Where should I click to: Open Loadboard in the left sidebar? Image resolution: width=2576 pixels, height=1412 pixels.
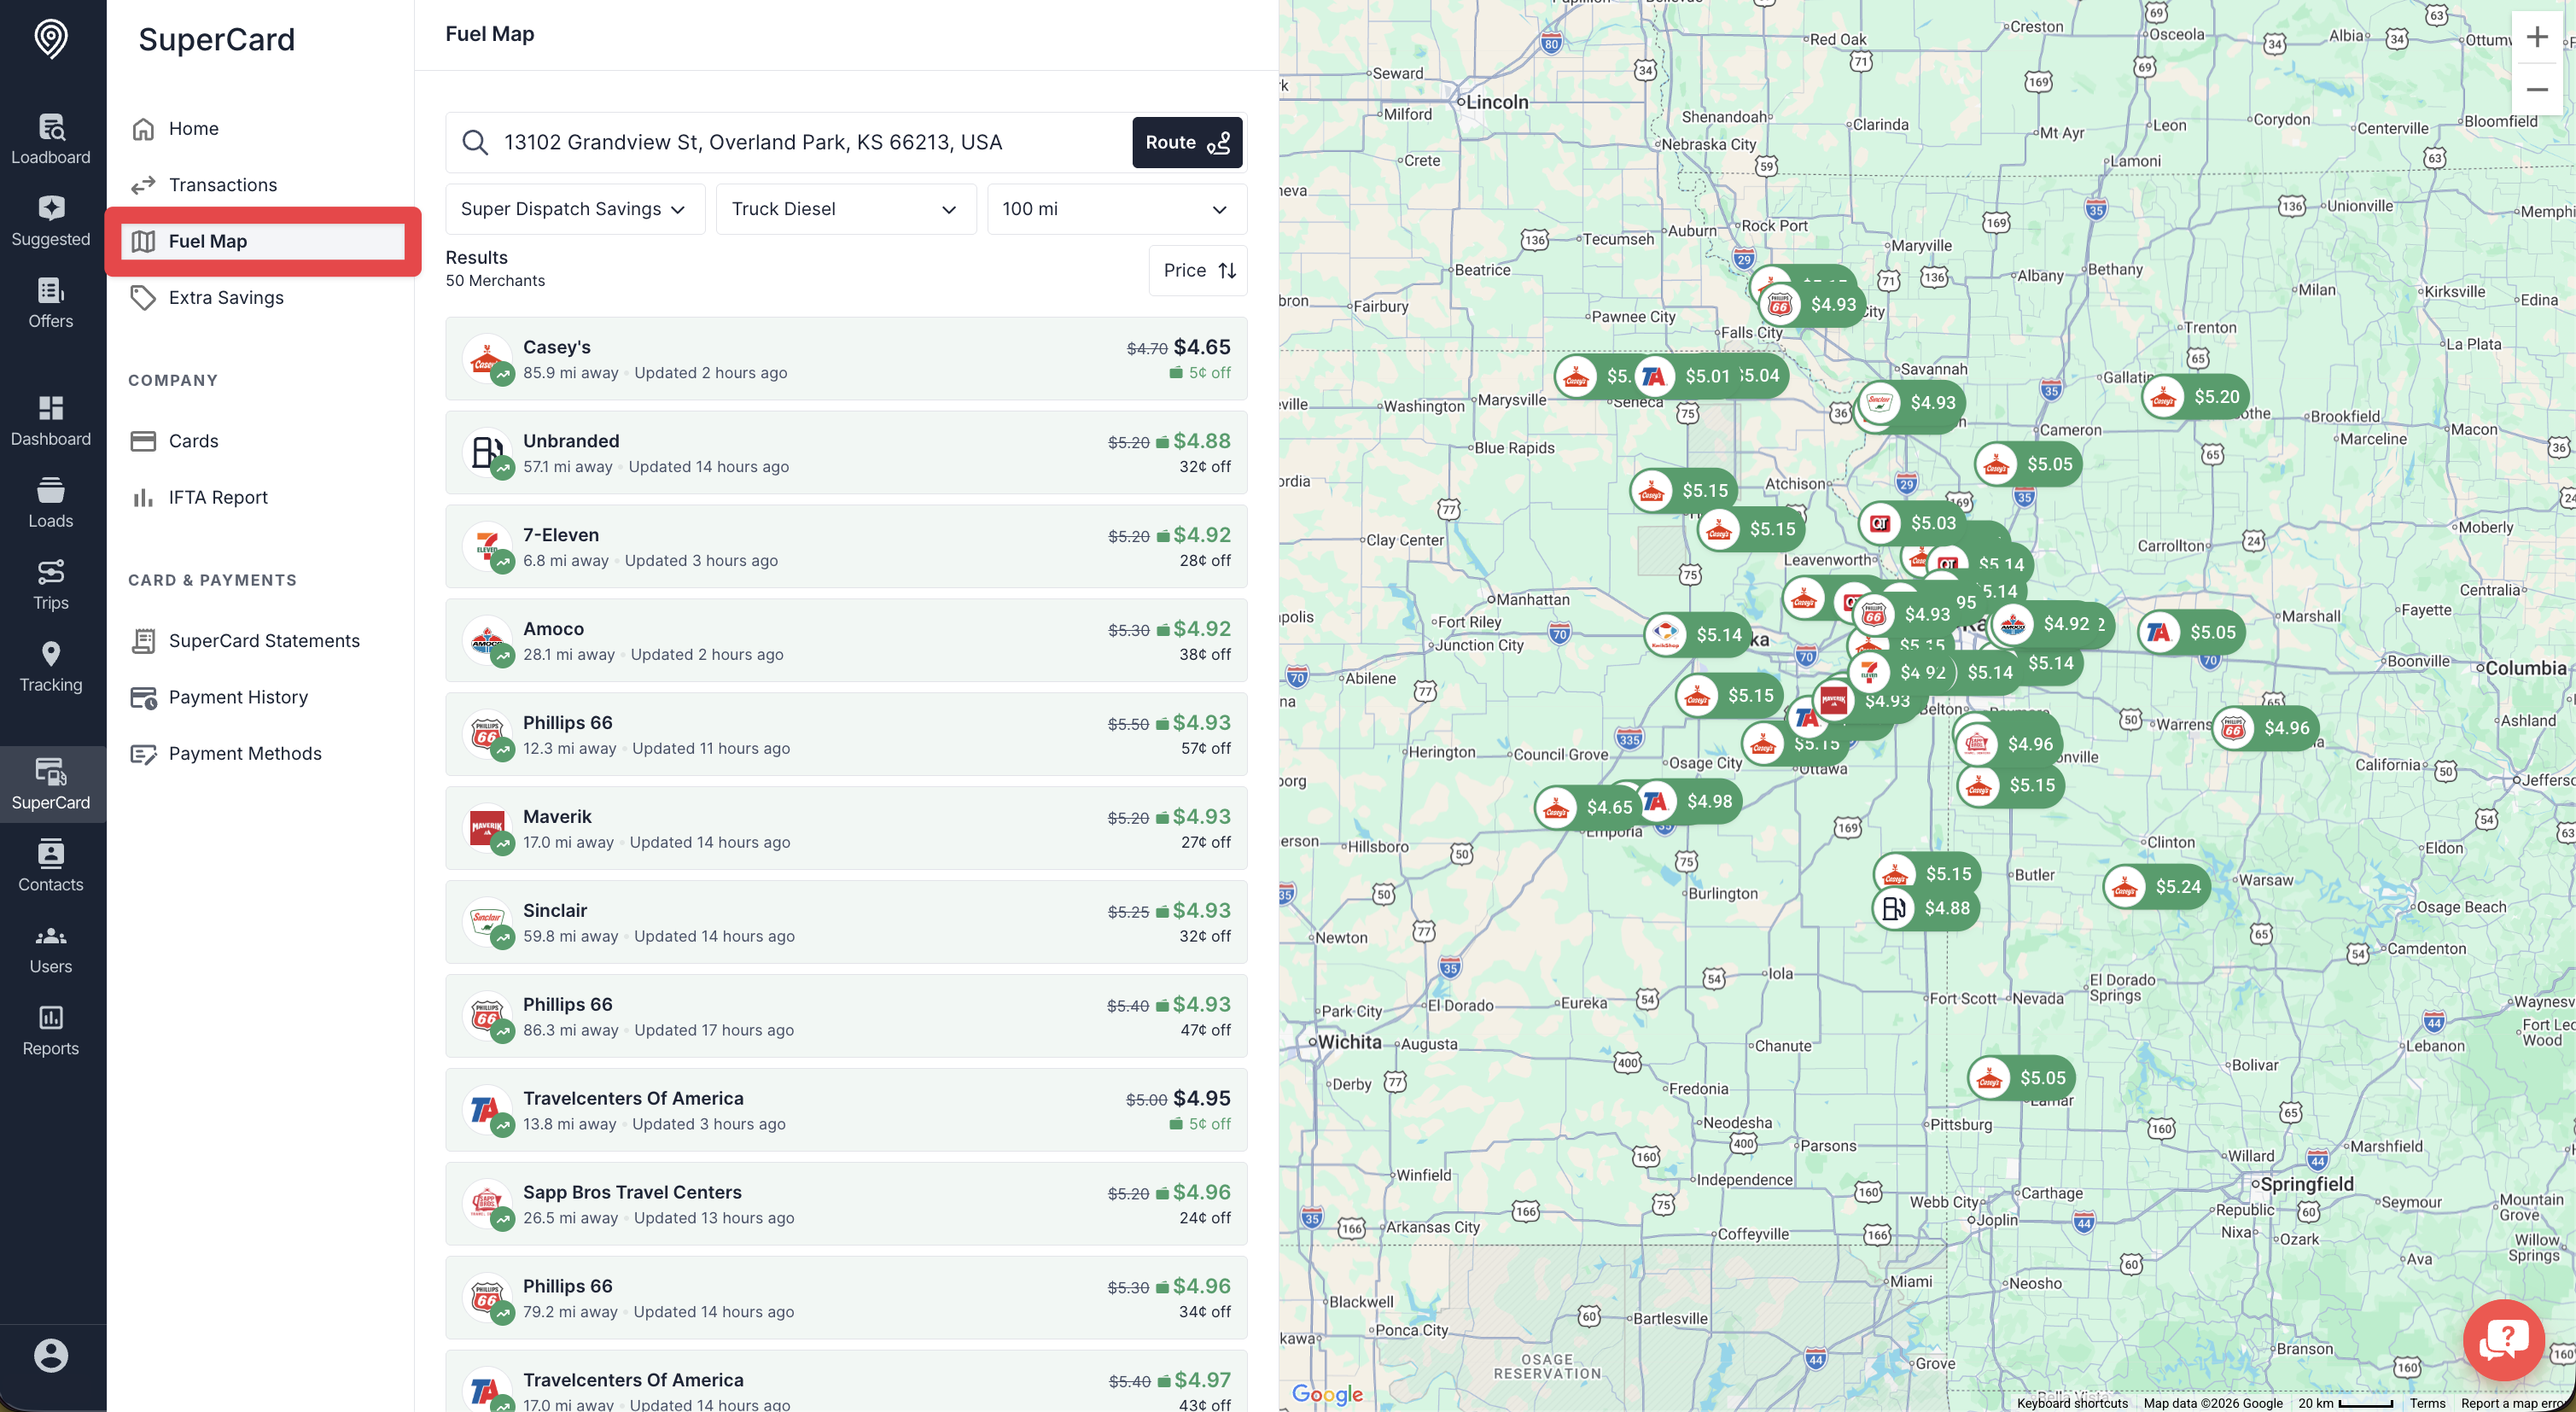(x=51, y=139)
